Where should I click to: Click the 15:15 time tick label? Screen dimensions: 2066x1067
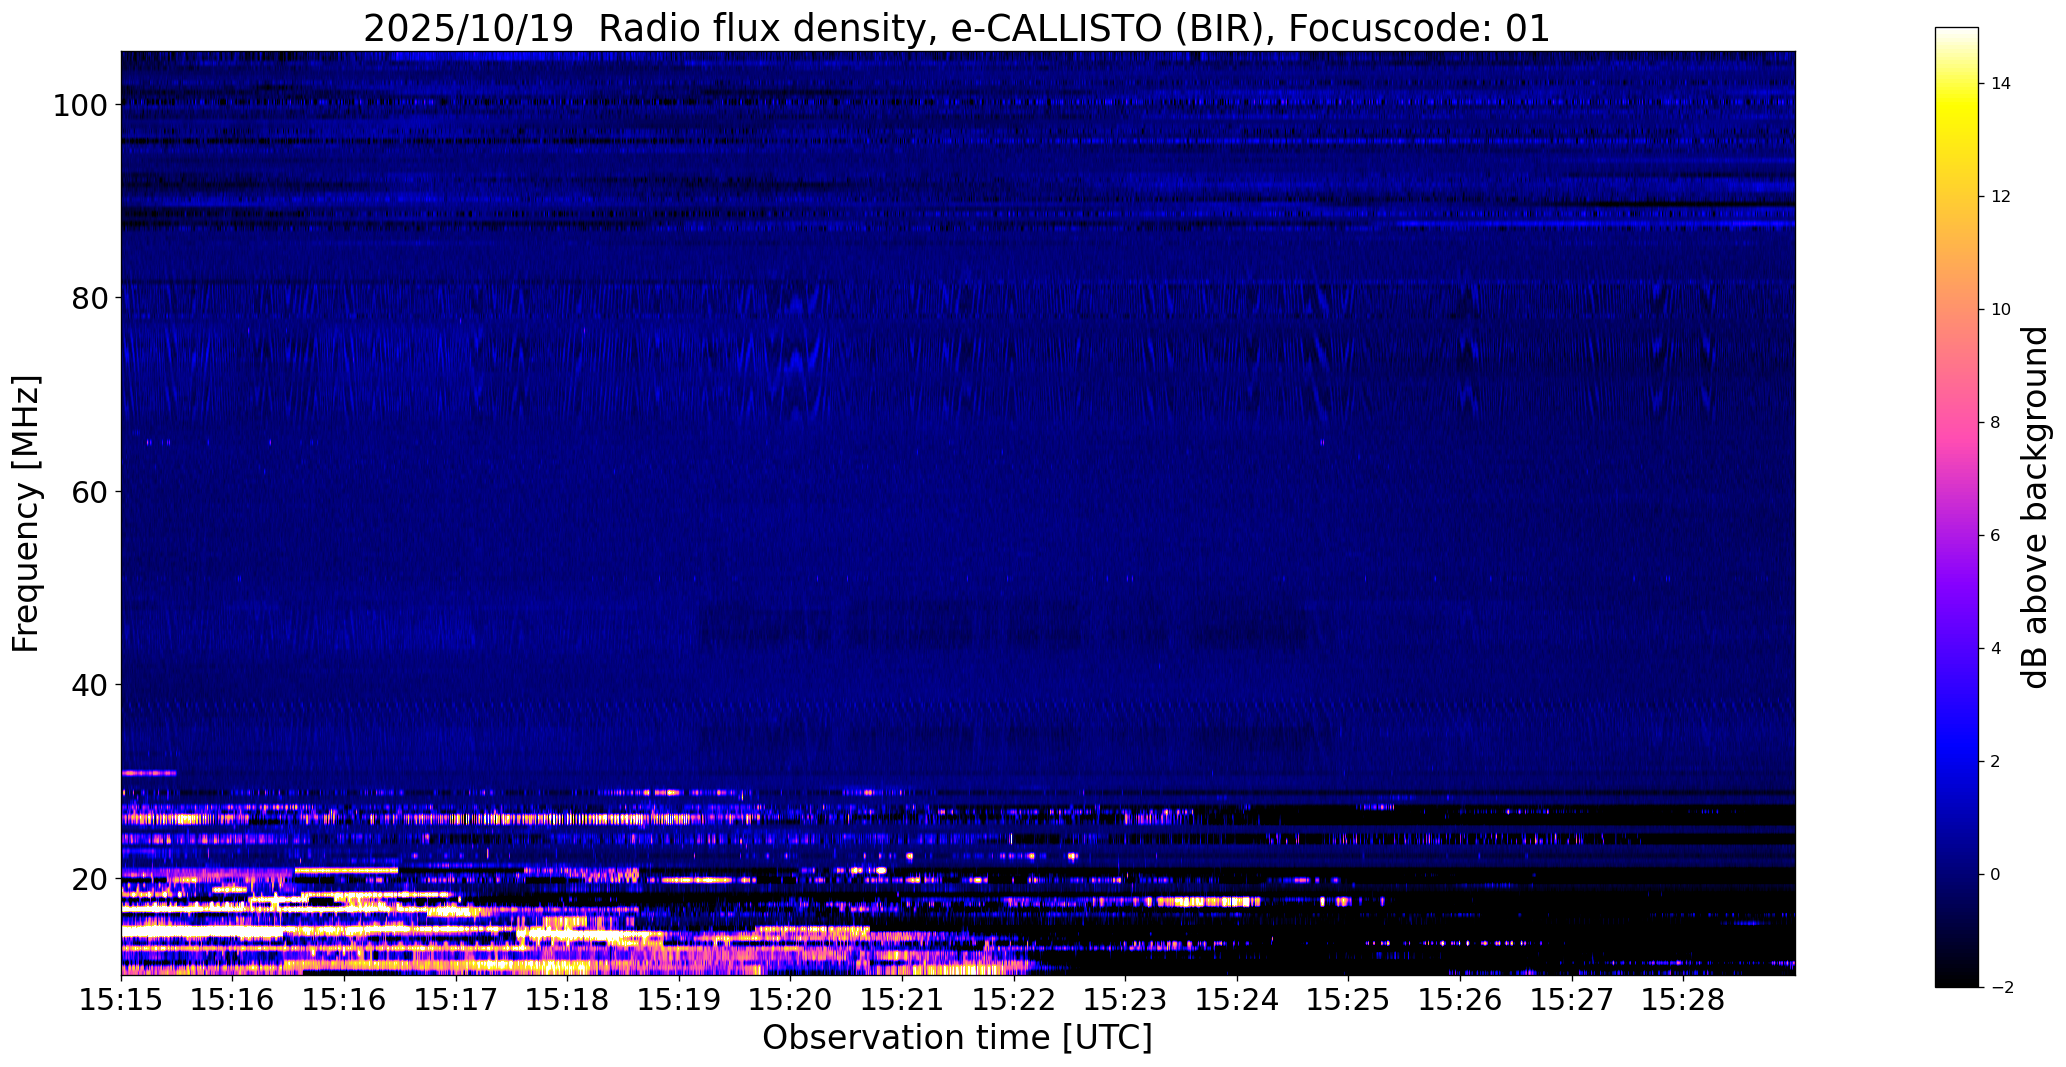point(122,999)
